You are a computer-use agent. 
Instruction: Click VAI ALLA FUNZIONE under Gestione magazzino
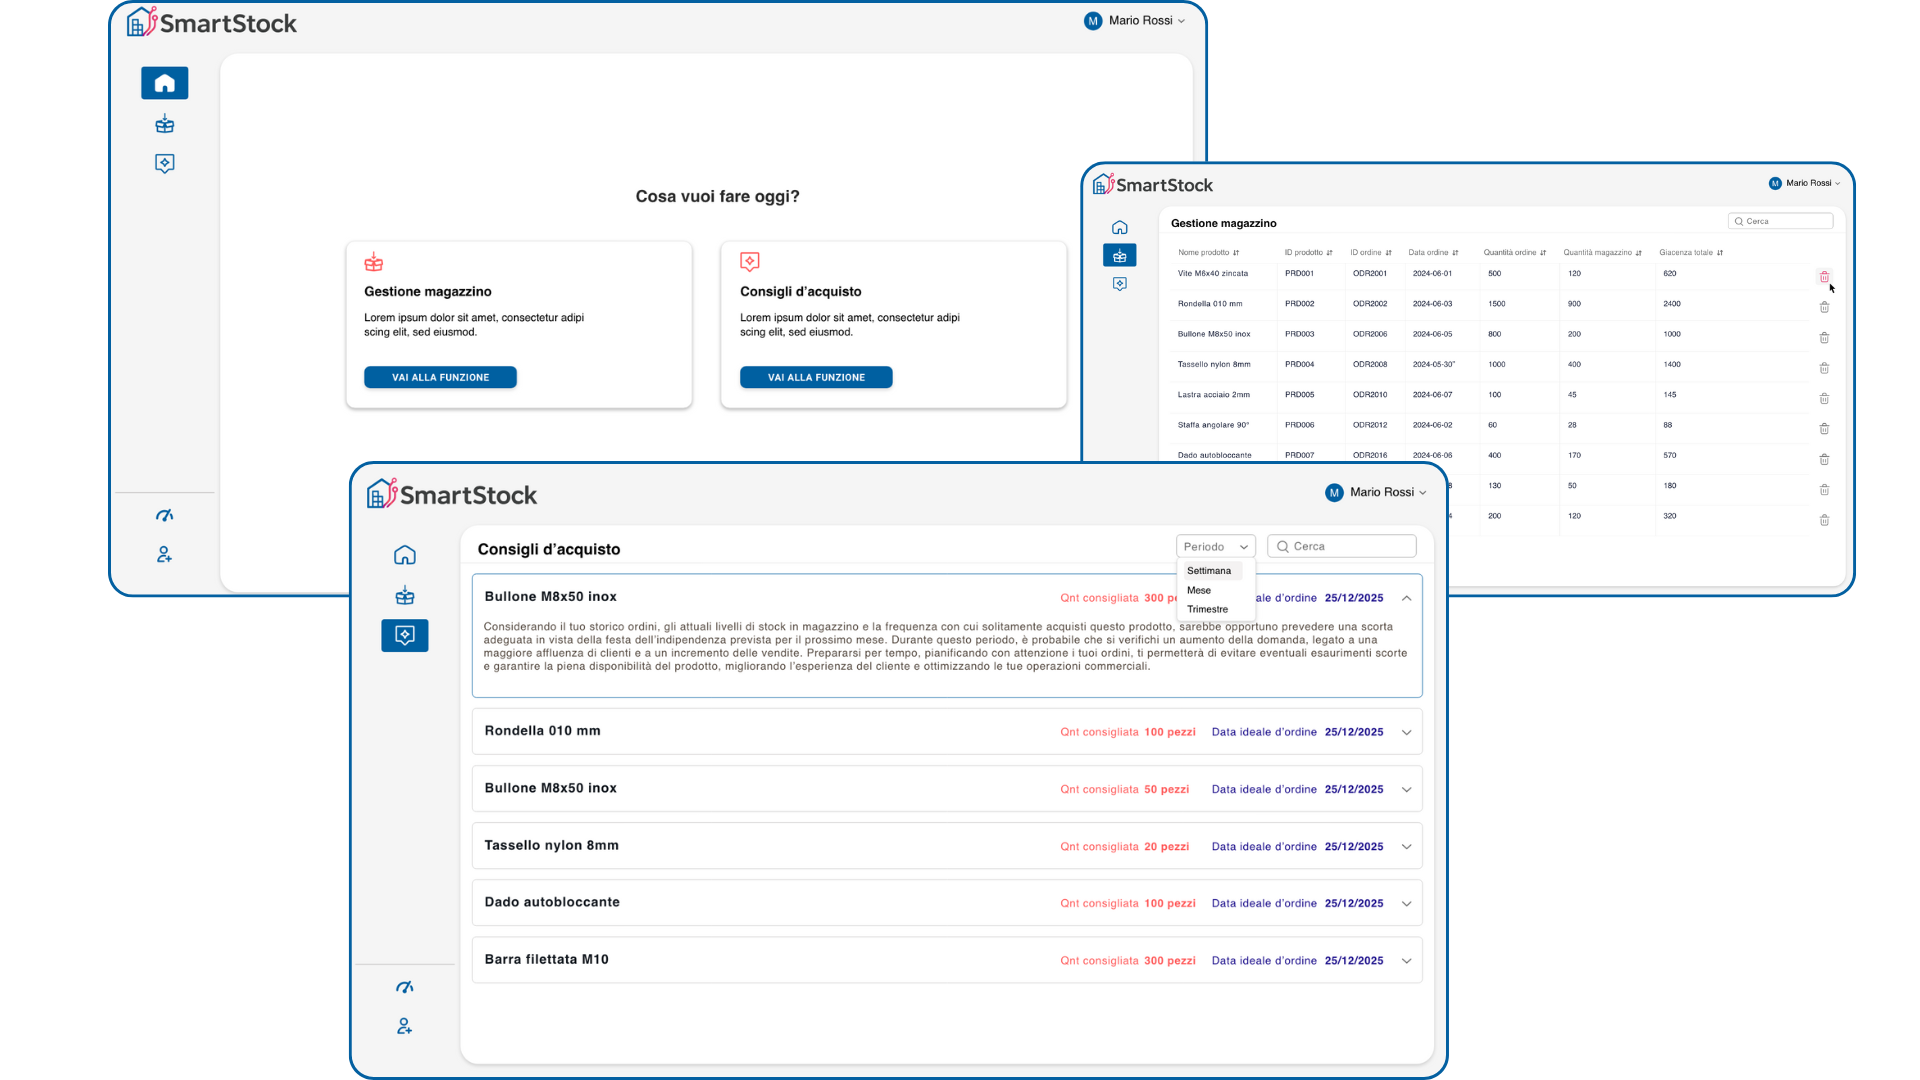click(x=440, y=377)
